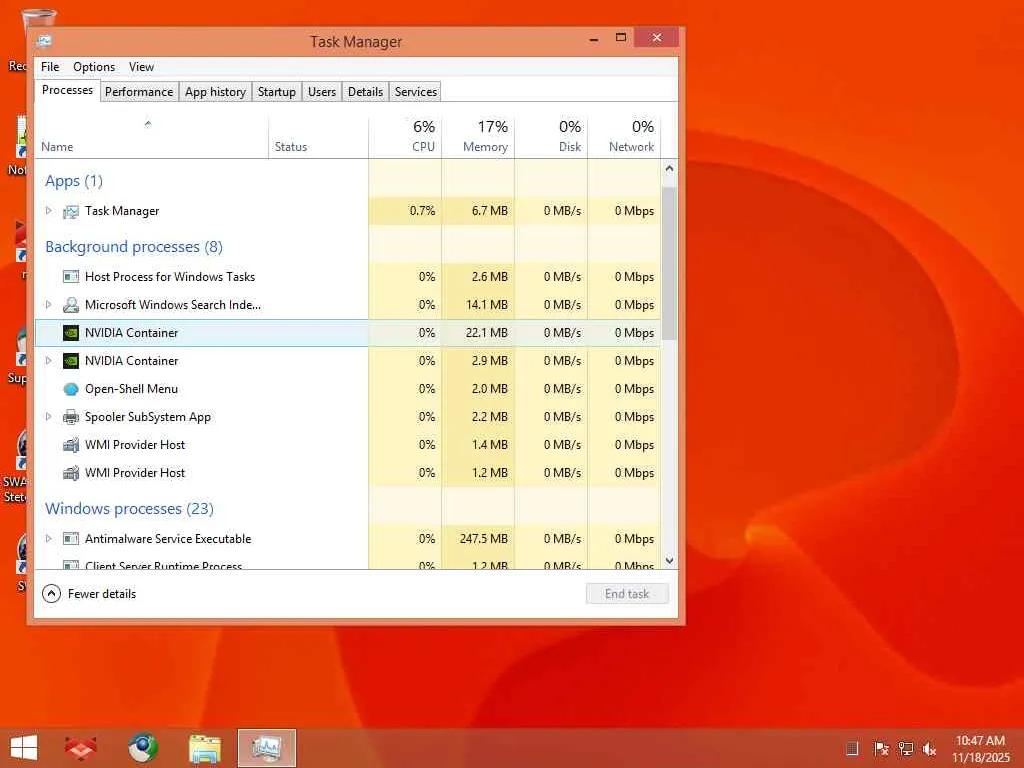Image resolution: width=1024 pixels, height=768 pixels.
Task: Select the Processes tab
Action: pyautogui.click(x=67, y=90)
